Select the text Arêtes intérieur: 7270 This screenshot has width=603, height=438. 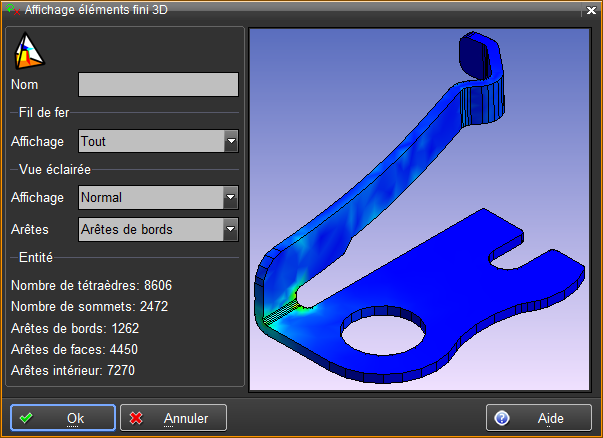pos(73,370)
